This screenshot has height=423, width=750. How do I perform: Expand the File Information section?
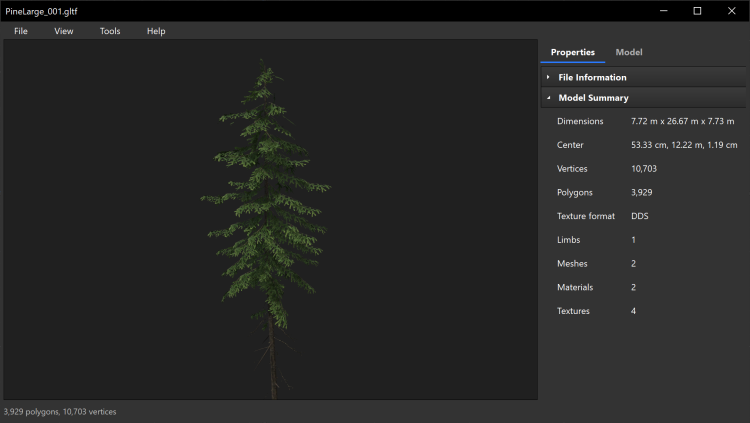(x=593, y=77)
